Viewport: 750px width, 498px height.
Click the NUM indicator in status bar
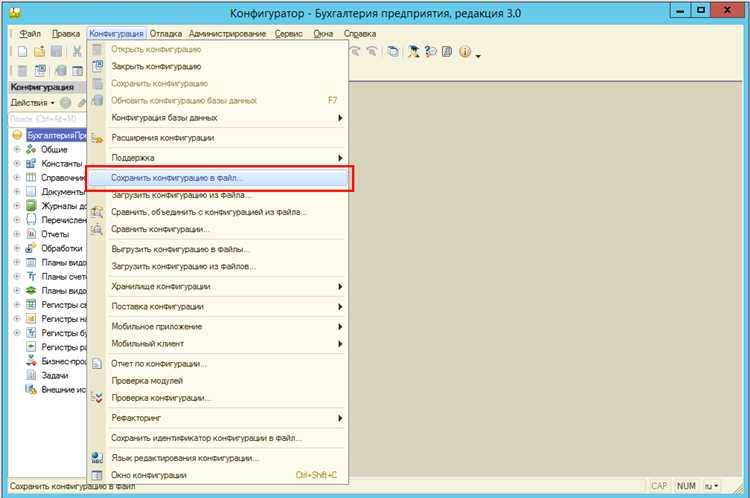click(x=686, y=486)
